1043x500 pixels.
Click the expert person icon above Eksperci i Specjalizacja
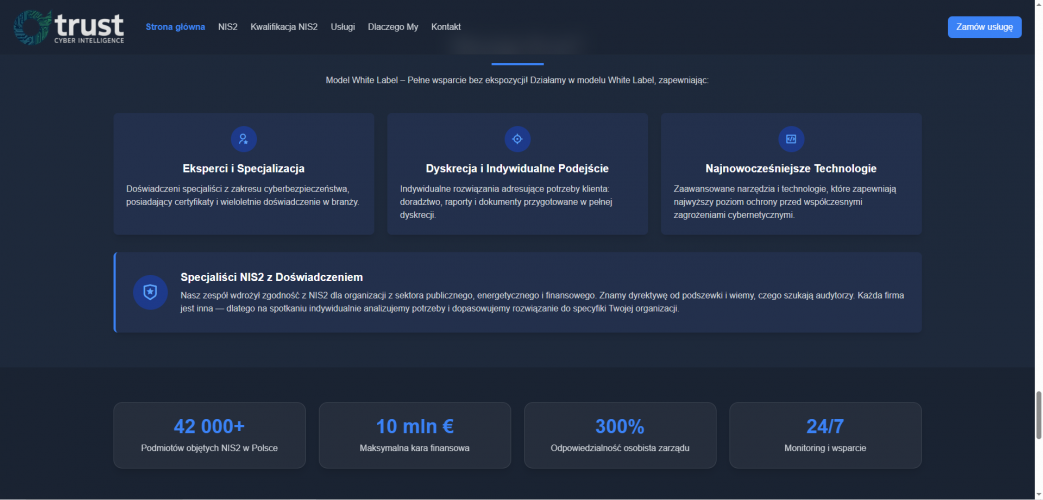click(x=243, y=139)
